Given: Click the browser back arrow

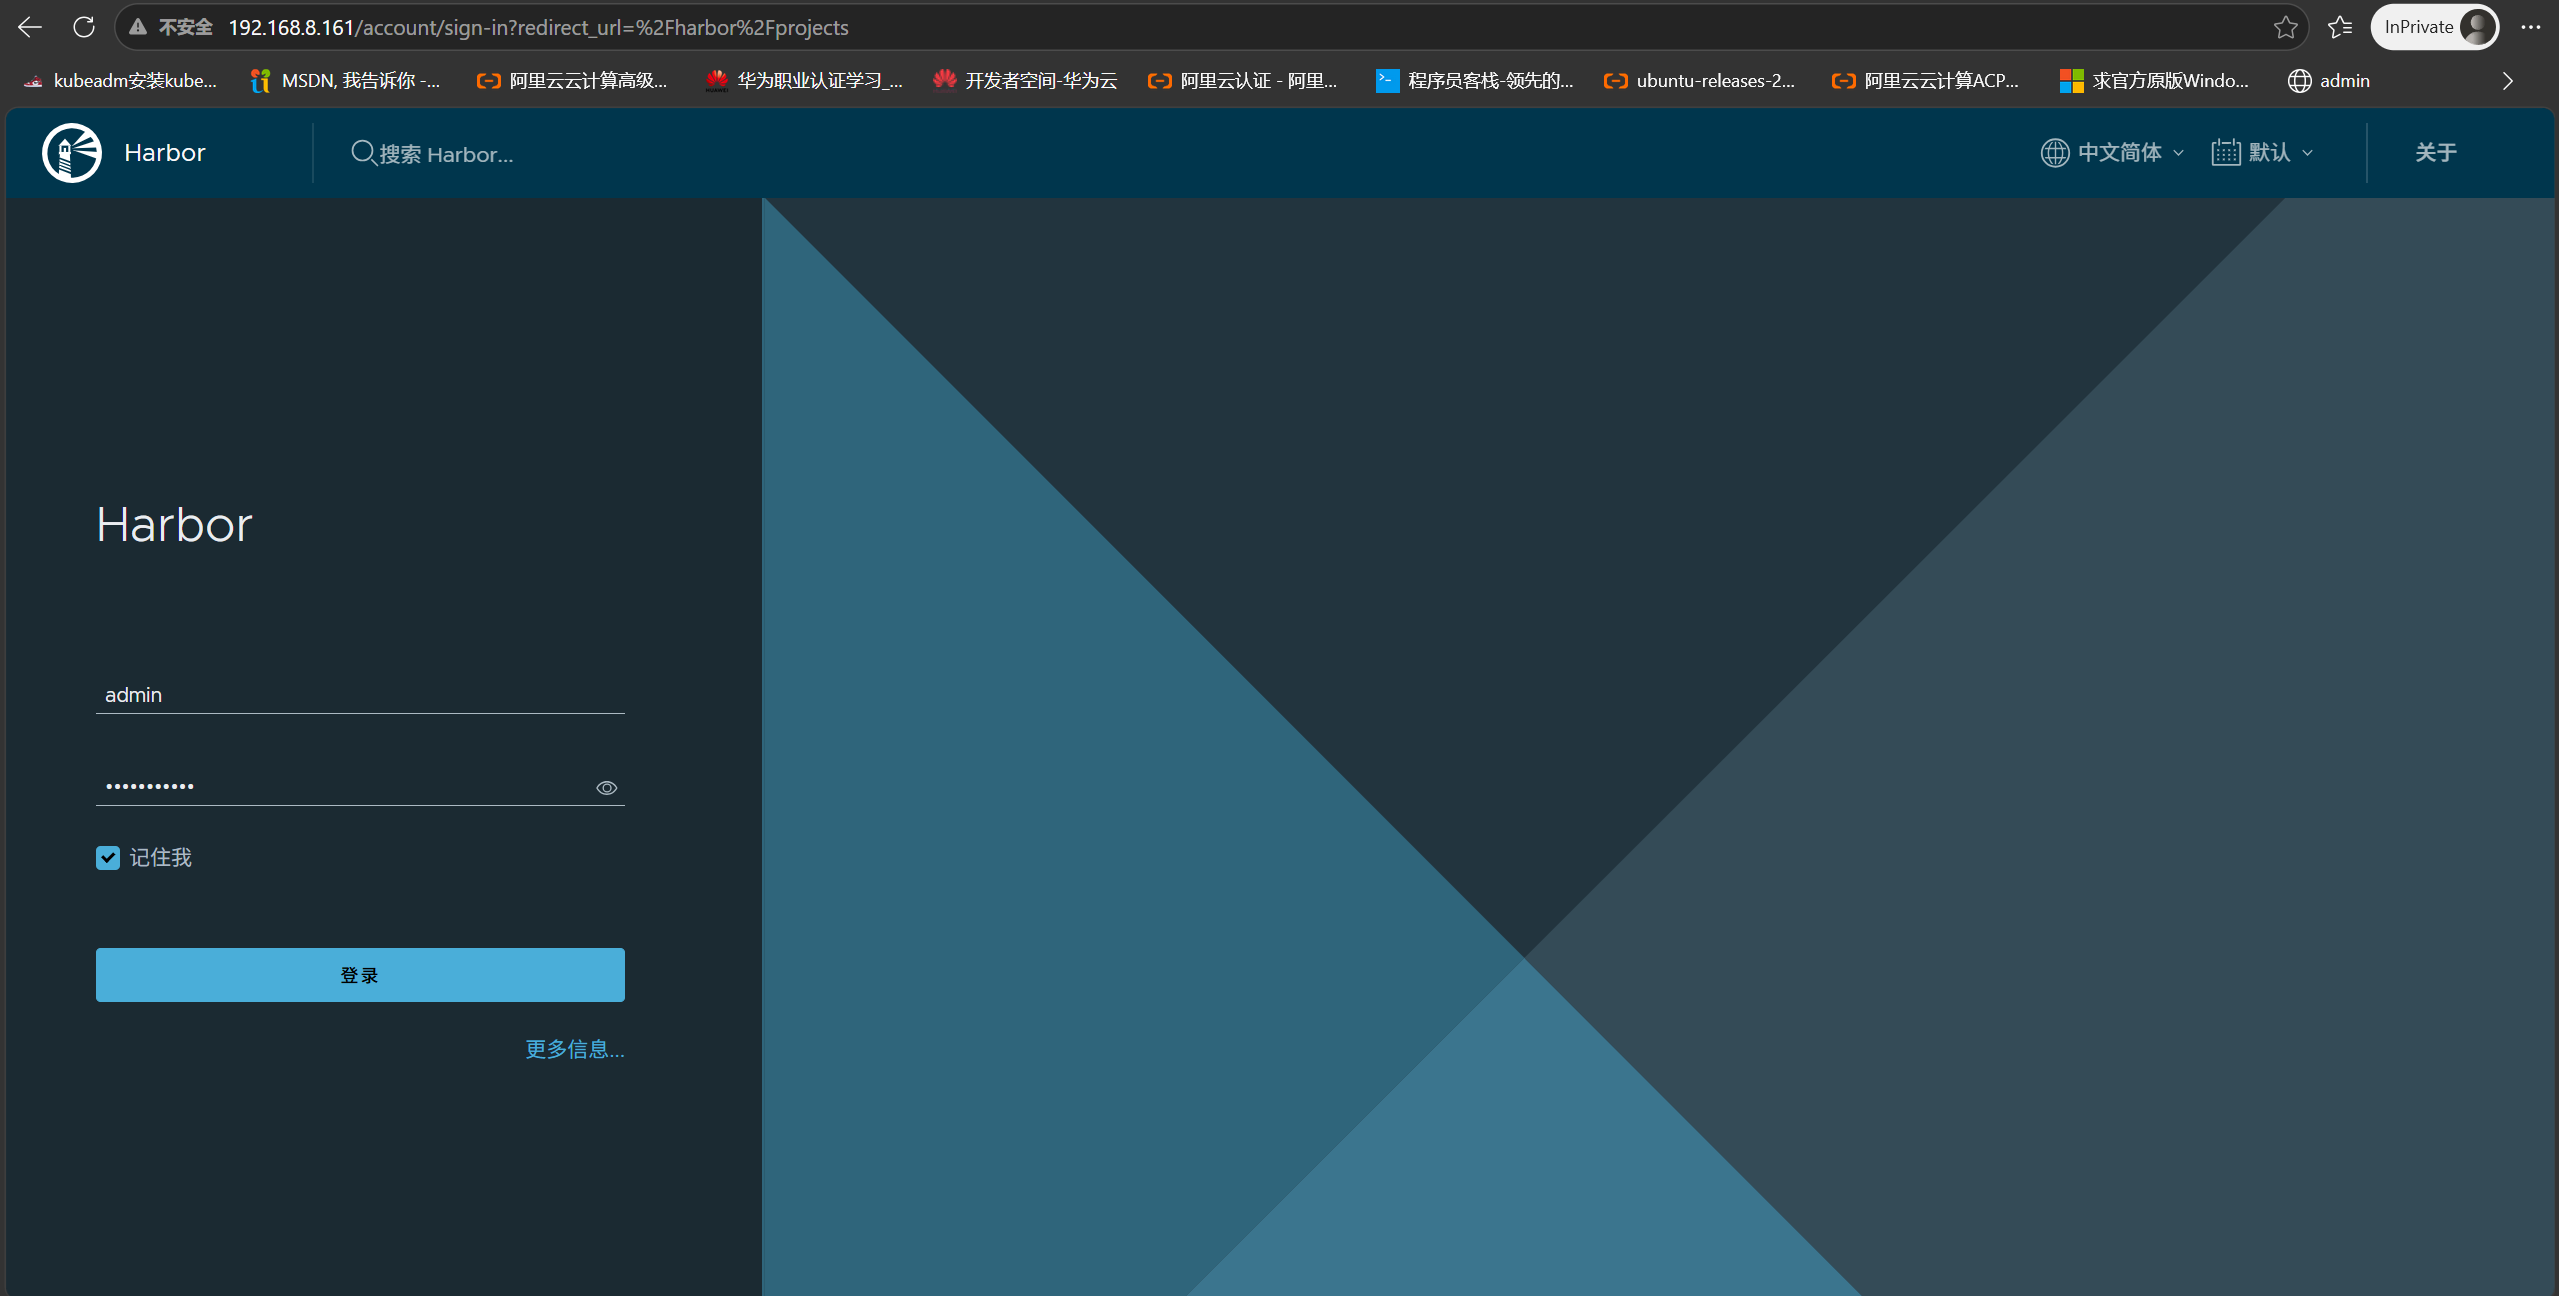Looking at the screenshot, I should click(x=30, y=27).
